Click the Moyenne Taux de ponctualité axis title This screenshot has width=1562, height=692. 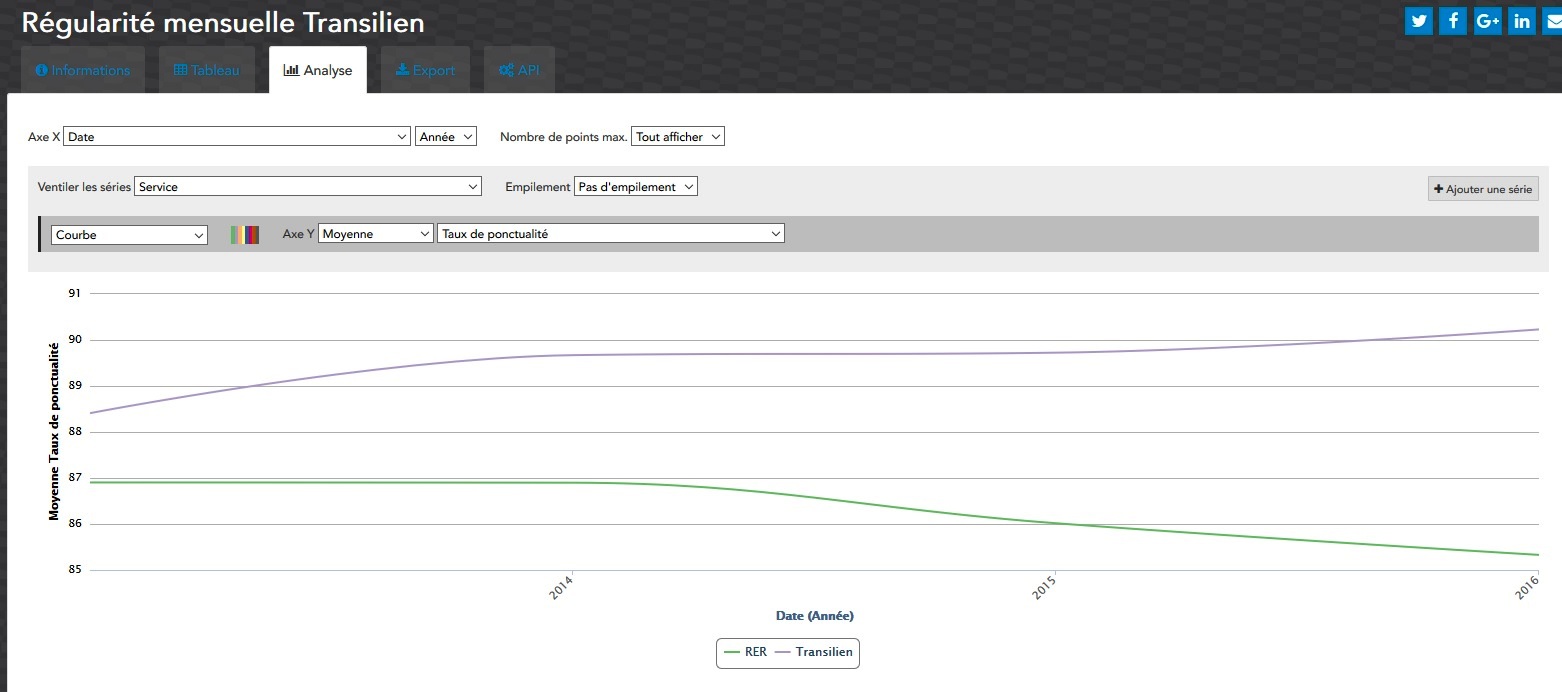[54, 431]
